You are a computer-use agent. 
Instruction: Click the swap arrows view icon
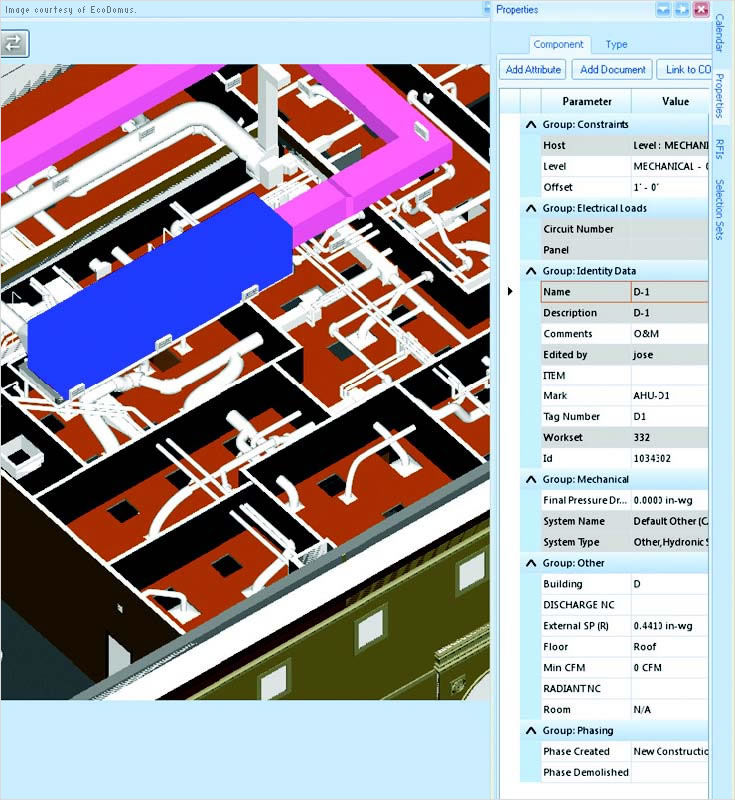(x=14, y=43)
